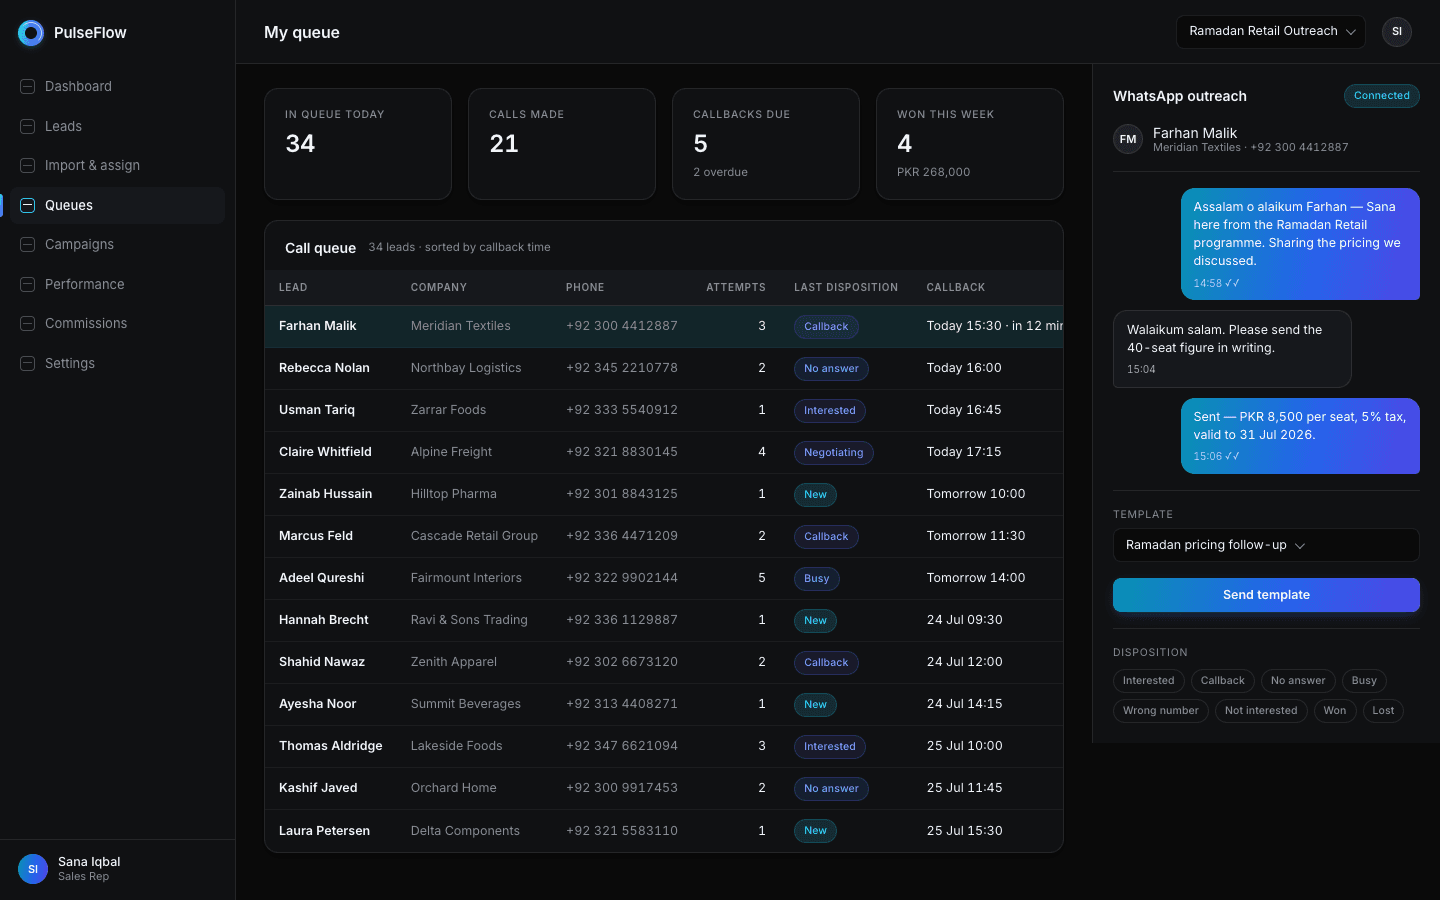This screenshot has width=1440, height=900.
Task: Click the Performance sidebar icon
Action: coord(28,284)
